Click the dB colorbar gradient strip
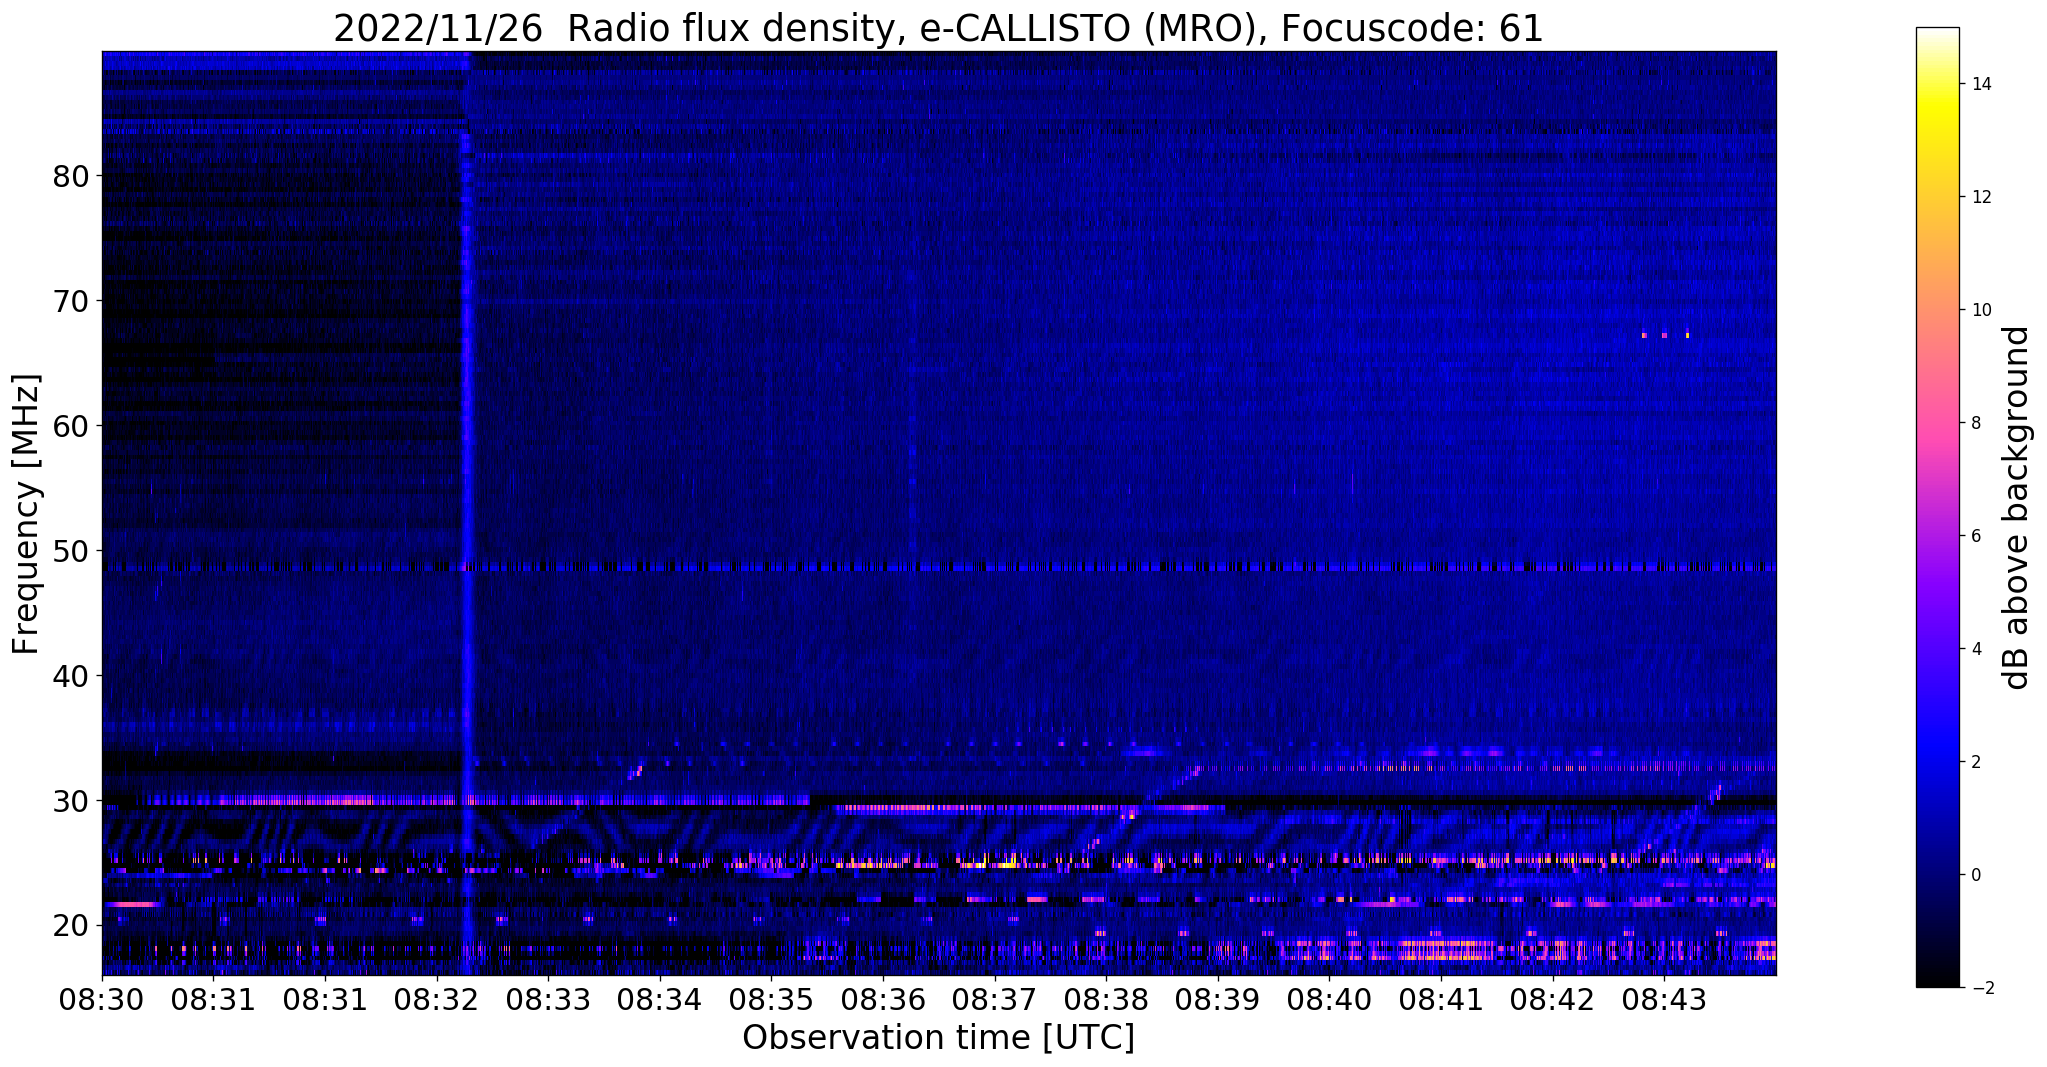Image resolution: width=2047 pixels, height=1067 pixels. coord(1937,508)
